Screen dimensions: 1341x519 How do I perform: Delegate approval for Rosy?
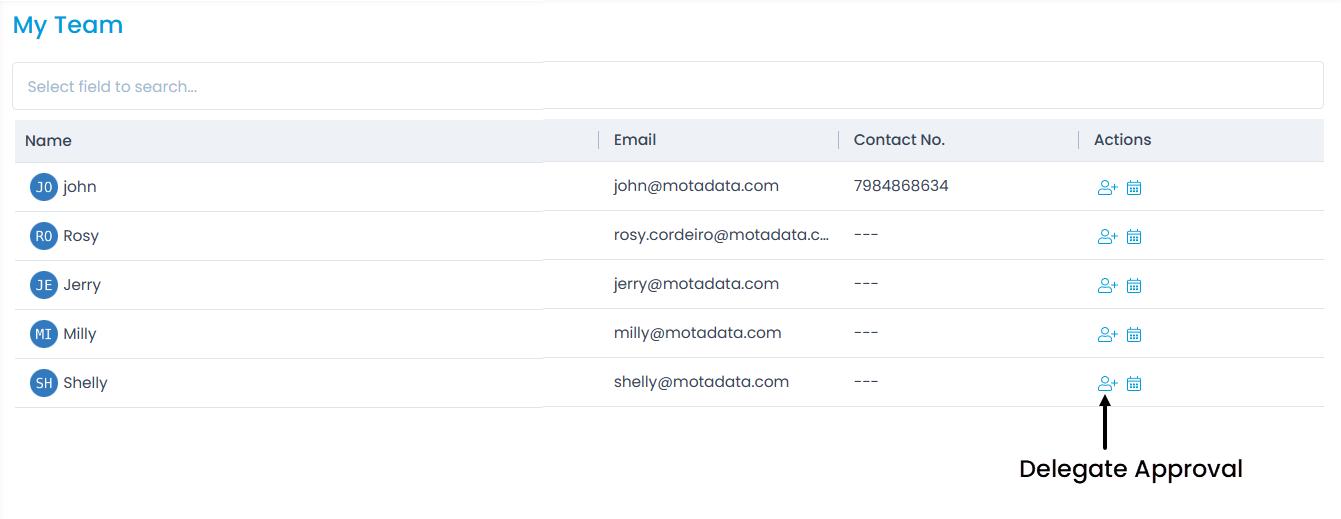click(1107, 236)
